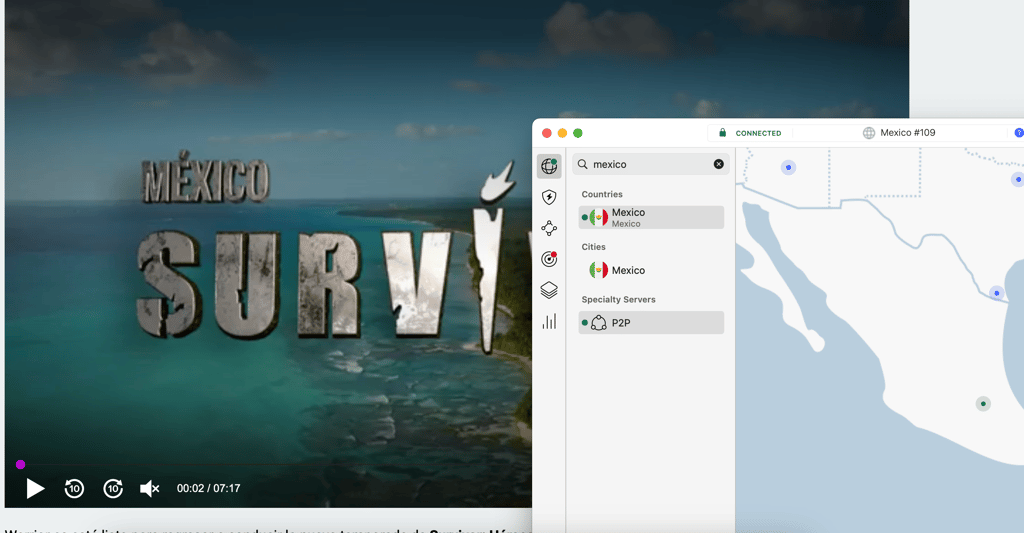Click the Countries section heading
Image resolution: width=1024 pixels, height=533 pixels.
[x=602, y=194]
